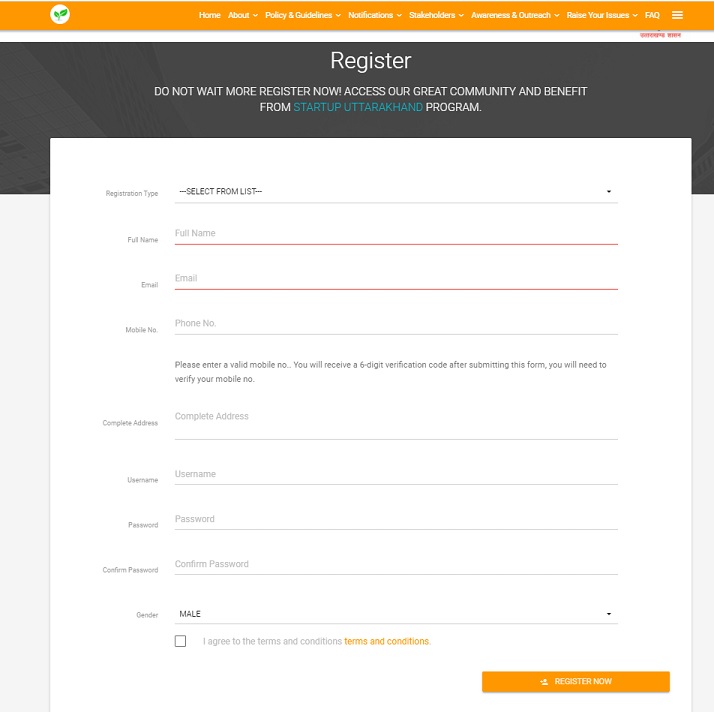Click the REGISTER NOW button

point(576,681)
